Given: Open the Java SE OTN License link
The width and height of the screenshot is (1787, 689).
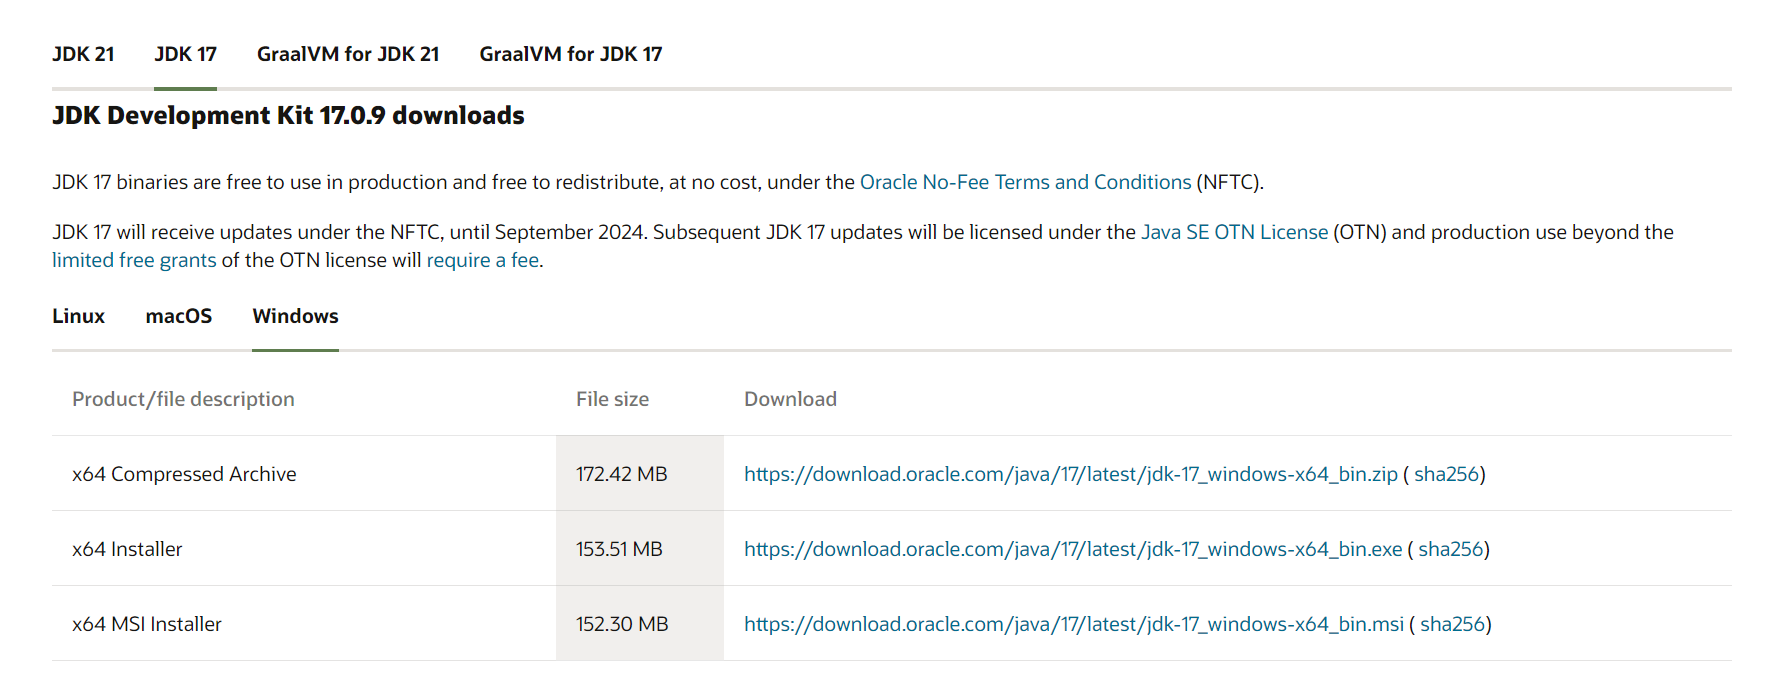Looking at the screenshot, I should click(x=1234, y=232).
